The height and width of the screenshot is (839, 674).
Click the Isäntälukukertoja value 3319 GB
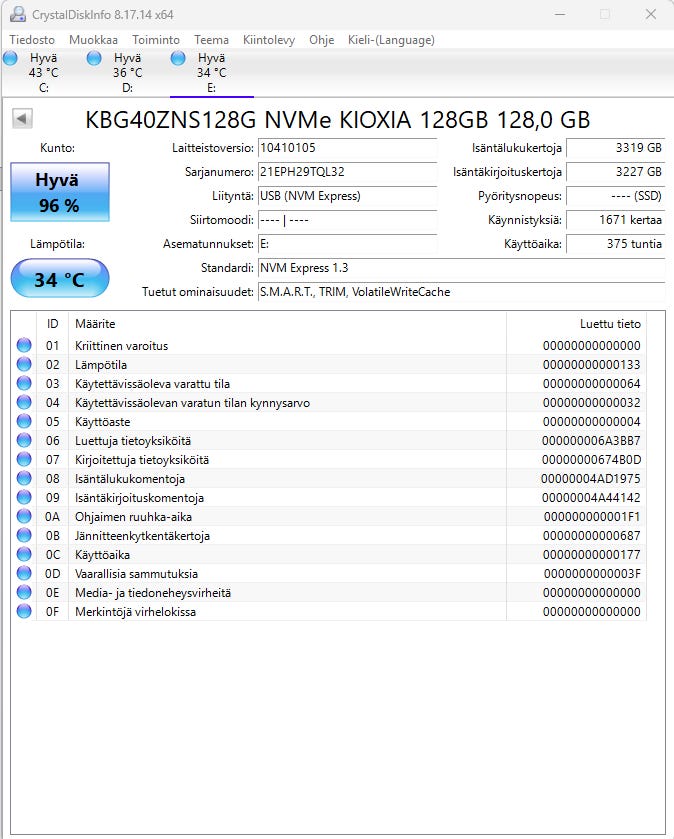pyautogui.click(x=615, y=148)
